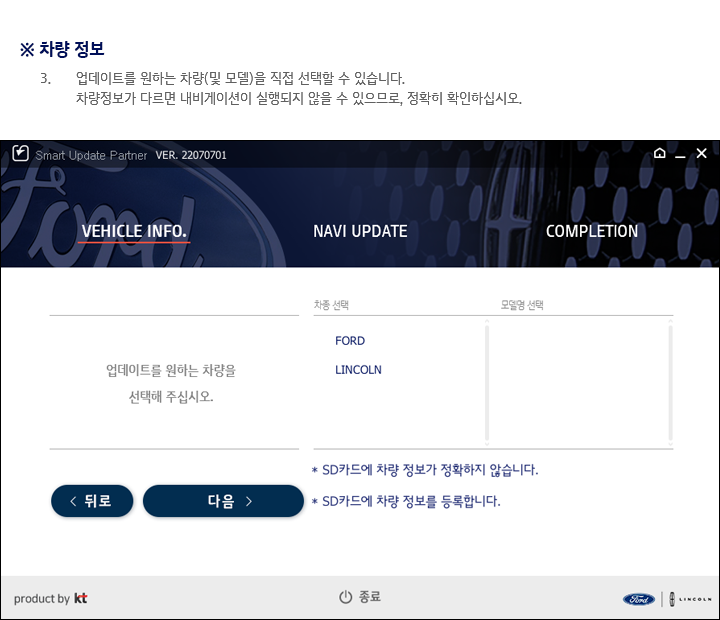This screenshot has width=720, height=620.
Task: Click the SD카드에 차량 정보를 등록합니다 message
Action: (x=406, y=501)
